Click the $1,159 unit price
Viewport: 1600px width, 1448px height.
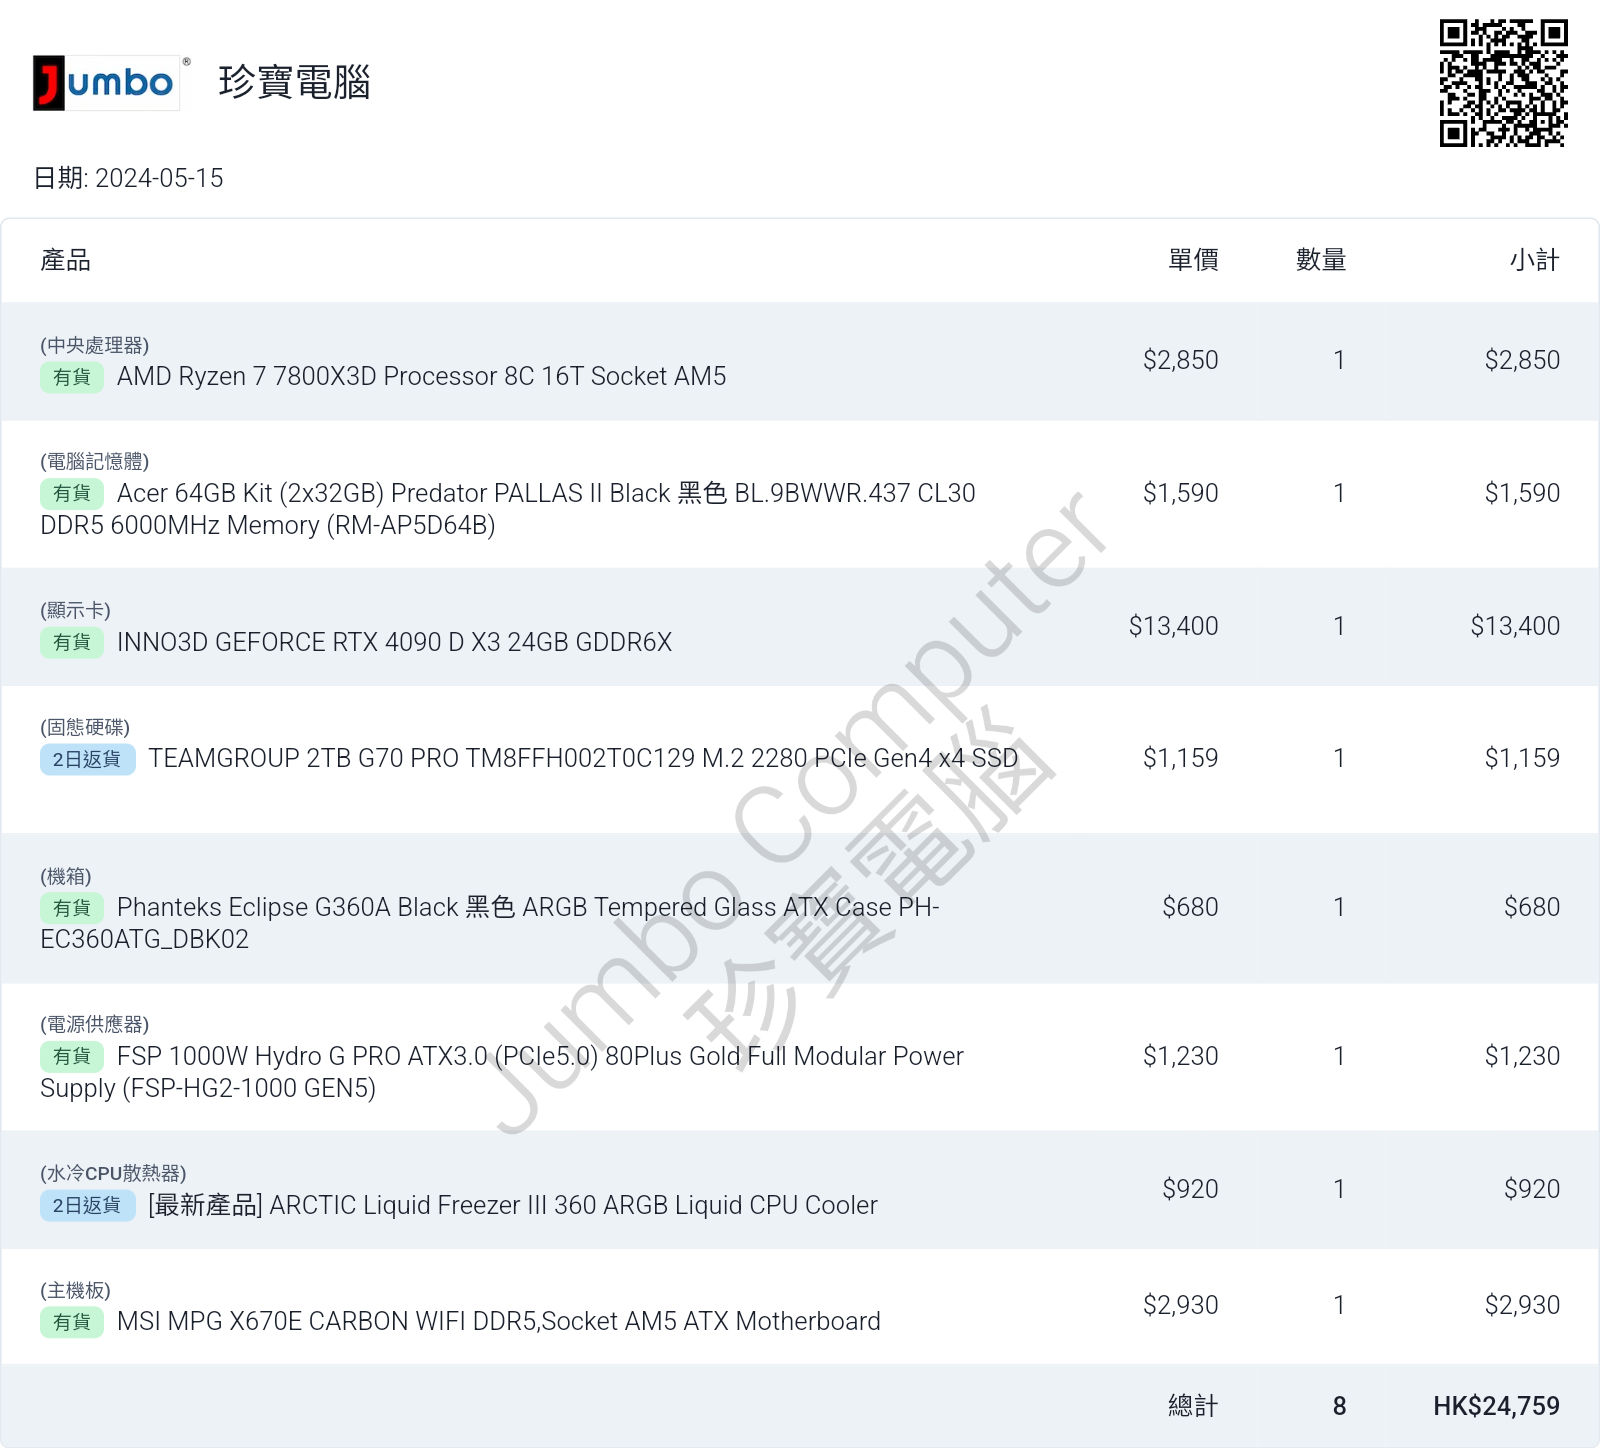coord(1181,758)
